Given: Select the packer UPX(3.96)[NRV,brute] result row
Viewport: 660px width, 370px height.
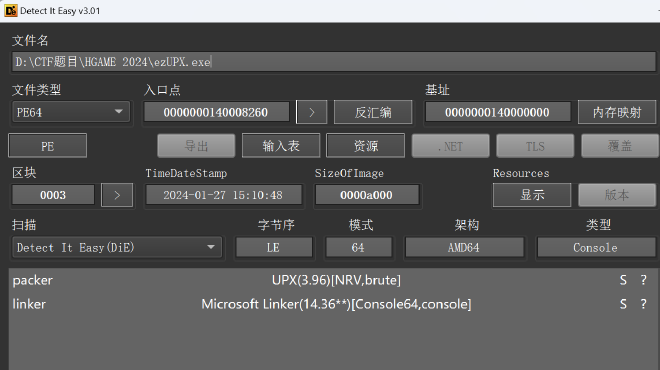Looking at the screenshot, I should coord(333,280).
